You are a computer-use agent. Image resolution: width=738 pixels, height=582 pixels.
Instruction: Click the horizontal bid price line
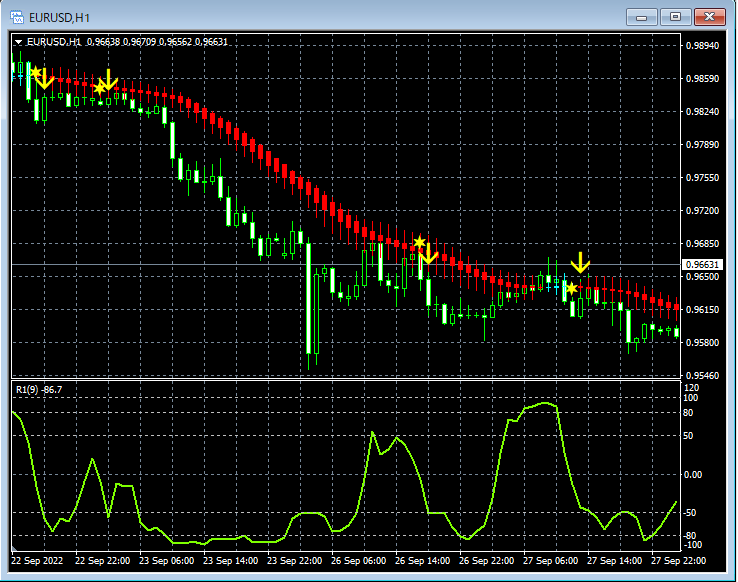(346, 264)
